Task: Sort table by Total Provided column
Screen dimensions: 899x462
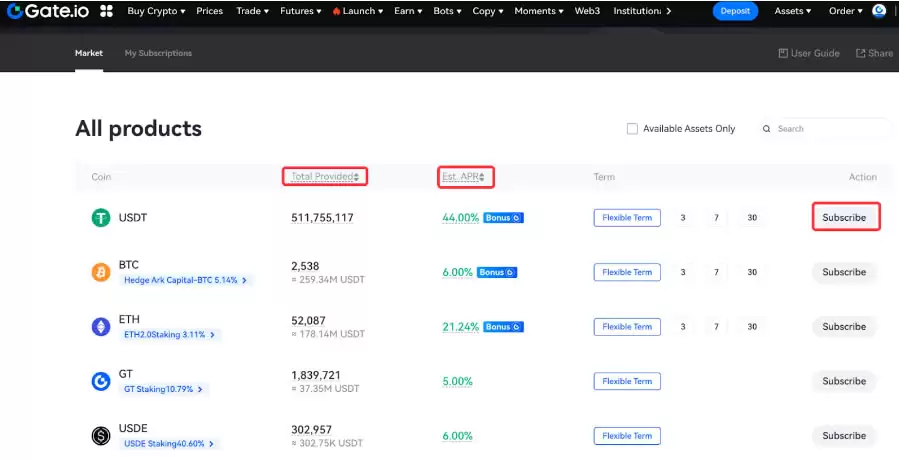Action: (x=324, y=177)
